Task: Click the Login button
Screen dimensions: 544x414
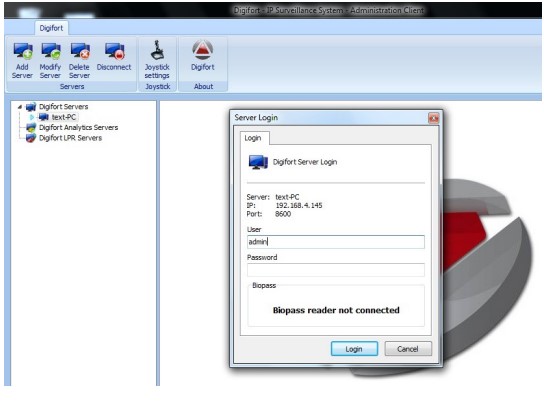Action: 354,349
